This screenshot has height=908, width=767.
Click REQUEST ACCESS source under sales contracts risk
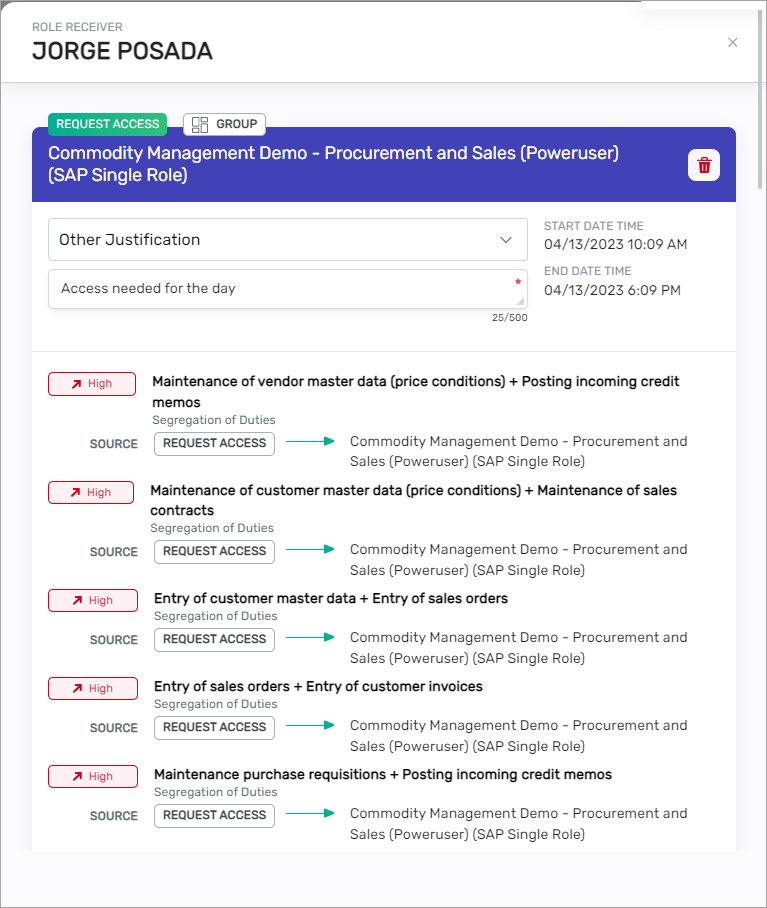pos(214,551)
